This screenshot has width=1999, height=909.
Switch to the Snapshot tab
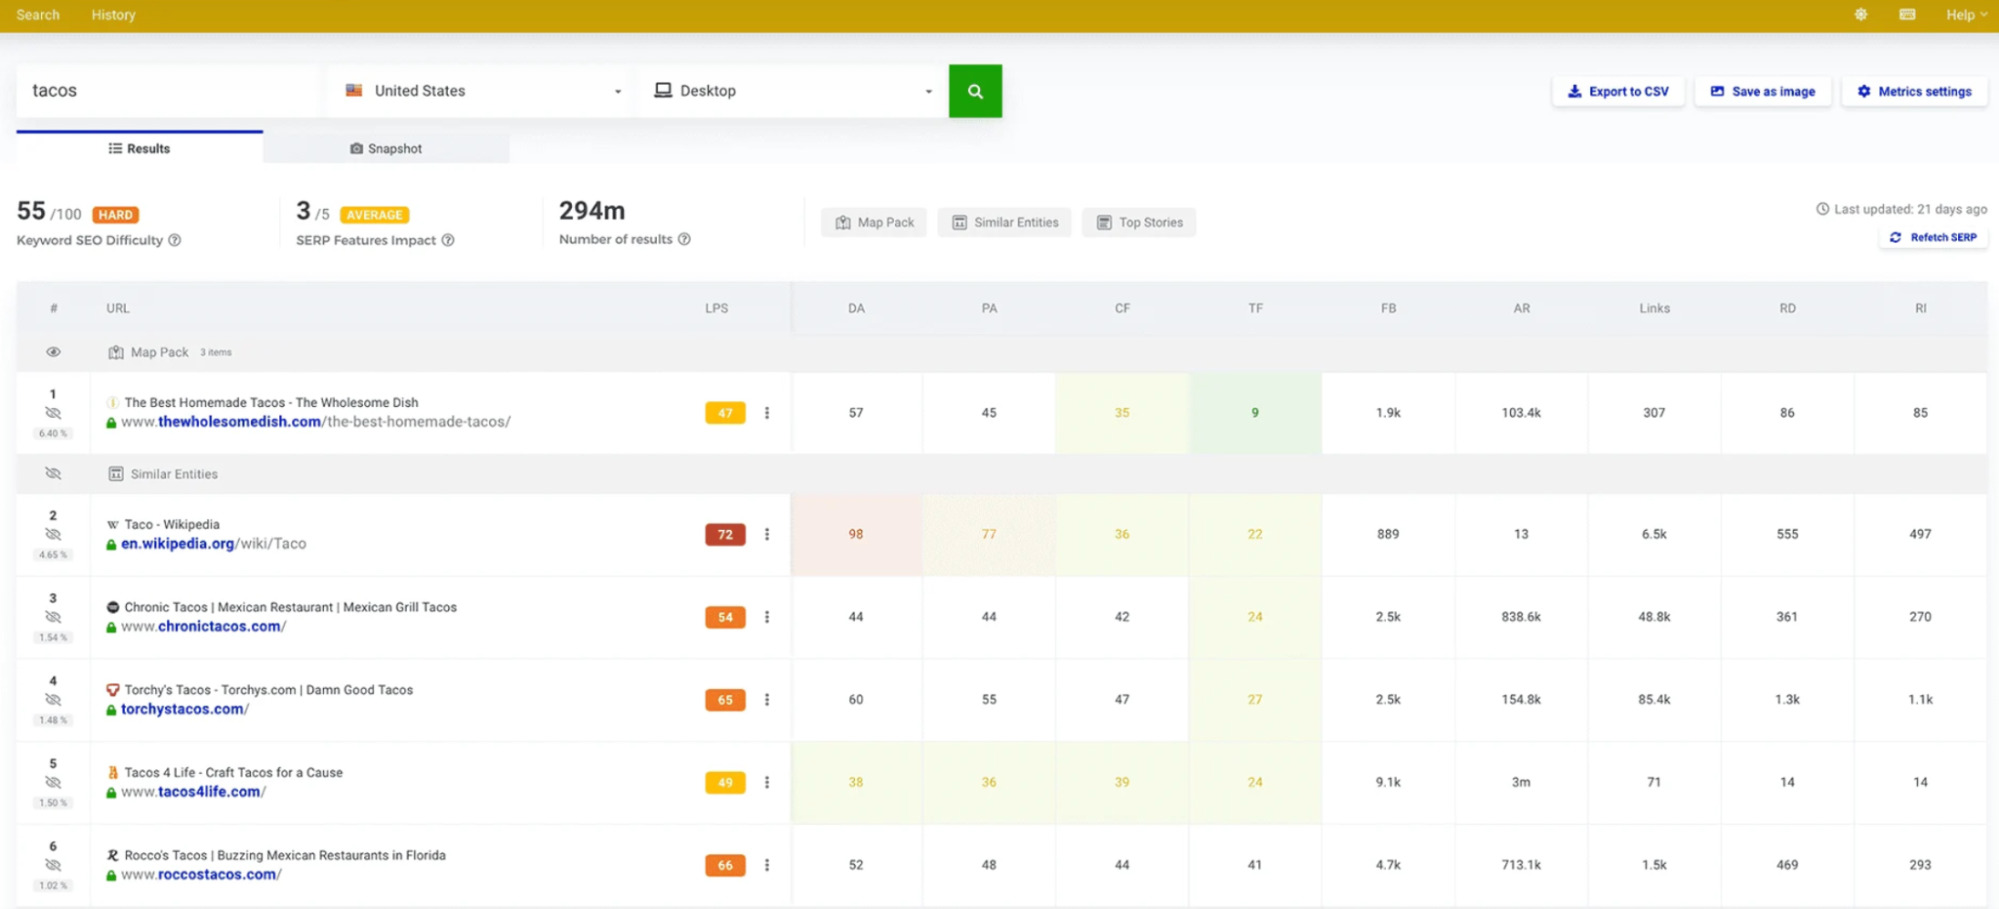(386, 148)
